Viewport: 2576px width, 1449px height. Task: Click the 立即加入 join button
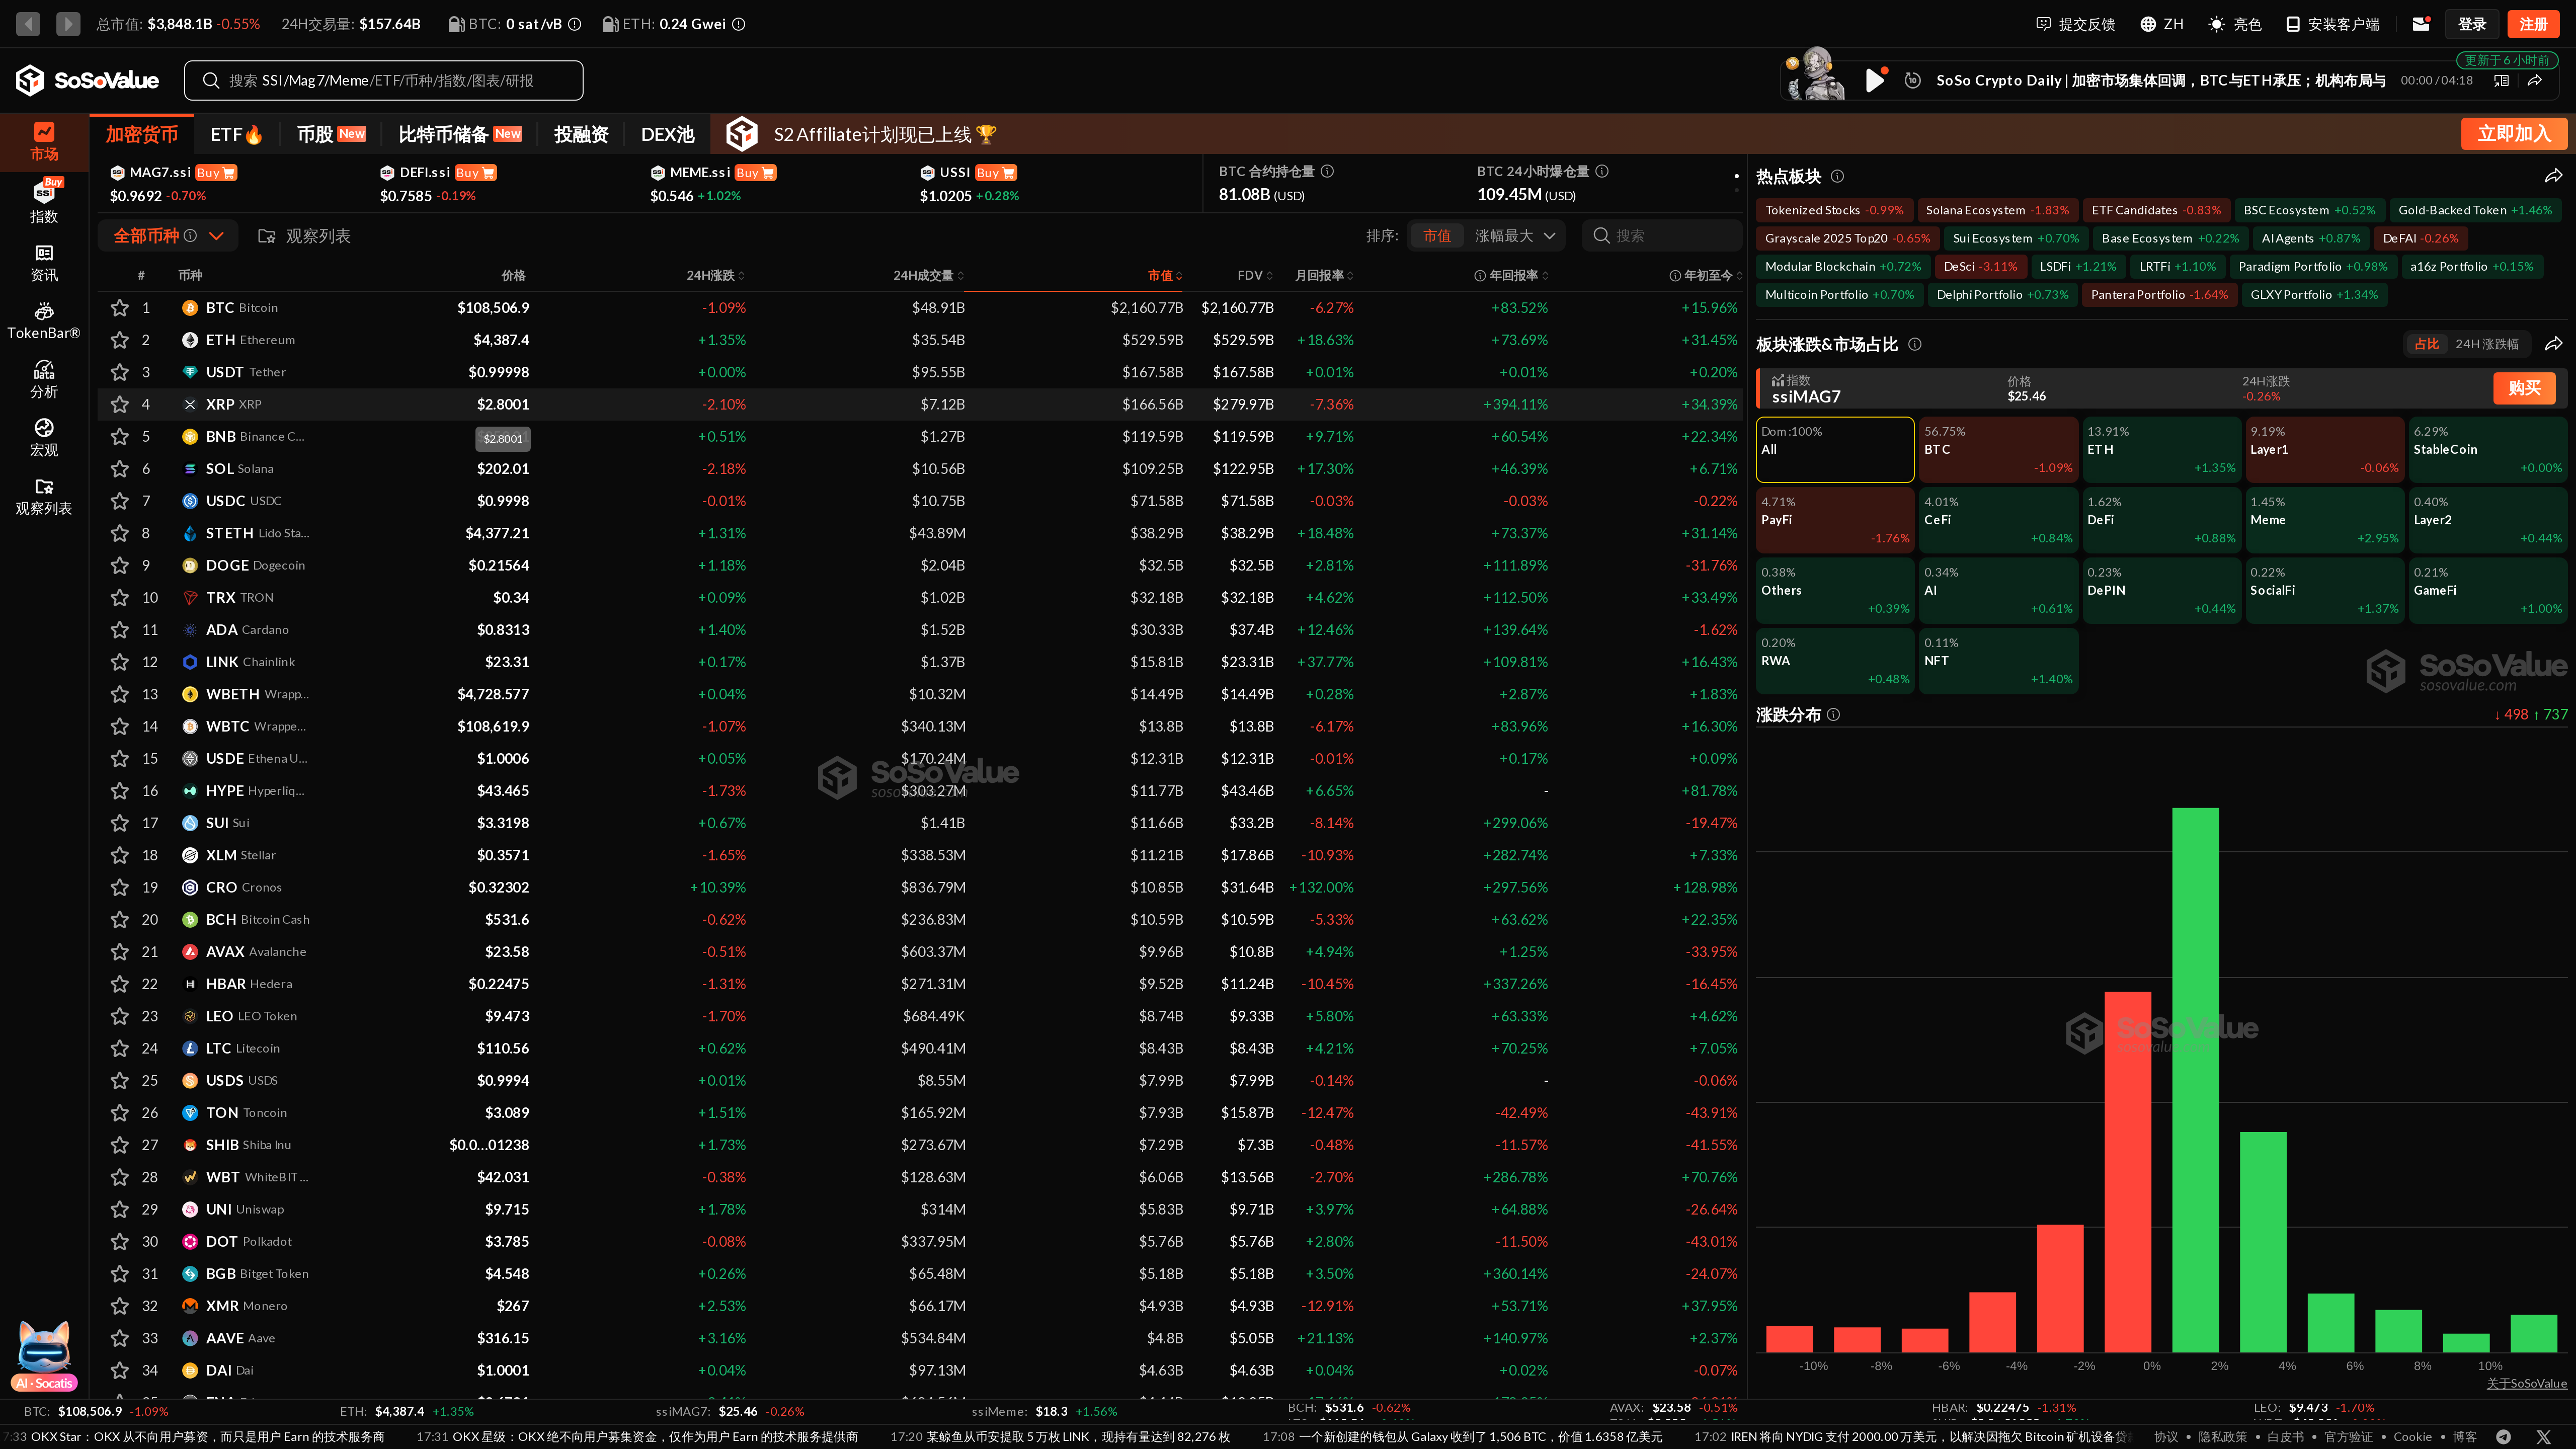click(2514, 134)
